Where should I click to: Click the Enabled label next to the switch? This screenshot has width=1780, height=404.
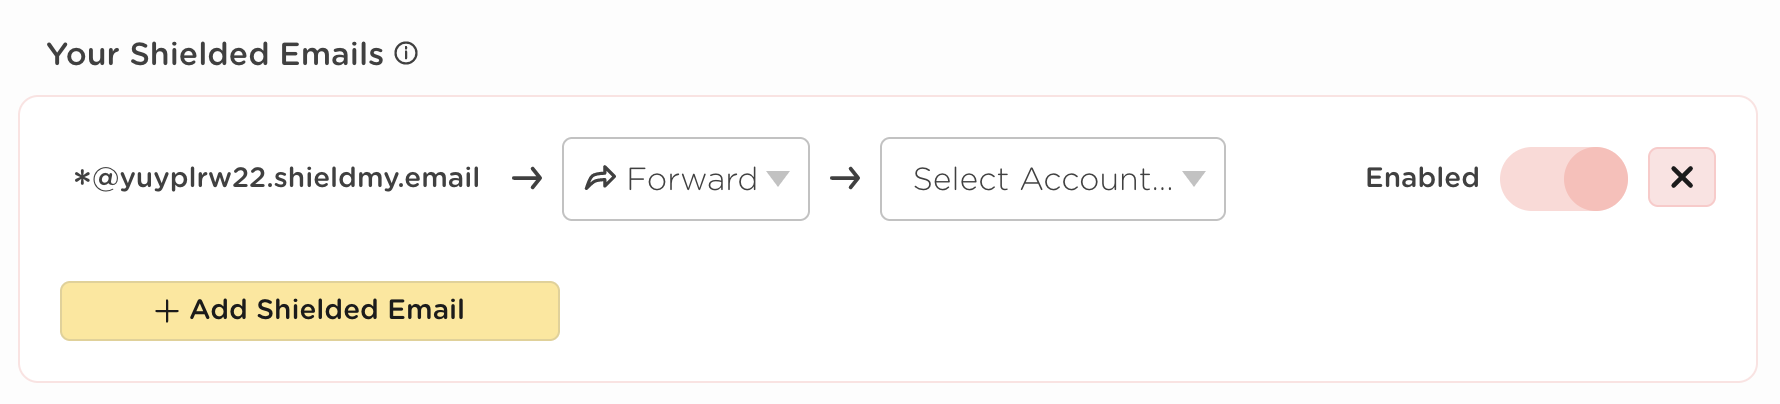1422,178
